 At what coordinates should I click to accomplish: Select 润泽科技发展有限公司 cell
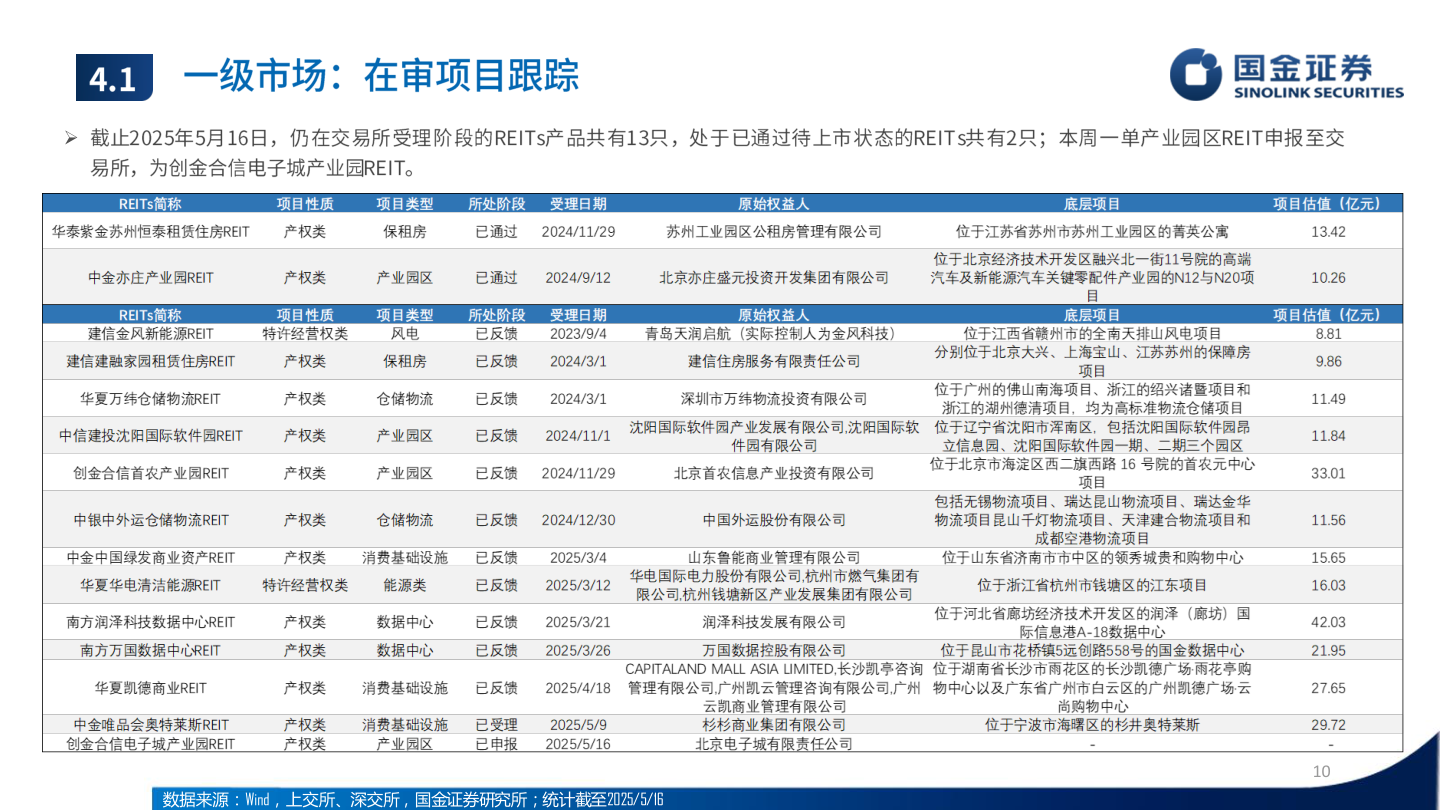coord(774,622)
